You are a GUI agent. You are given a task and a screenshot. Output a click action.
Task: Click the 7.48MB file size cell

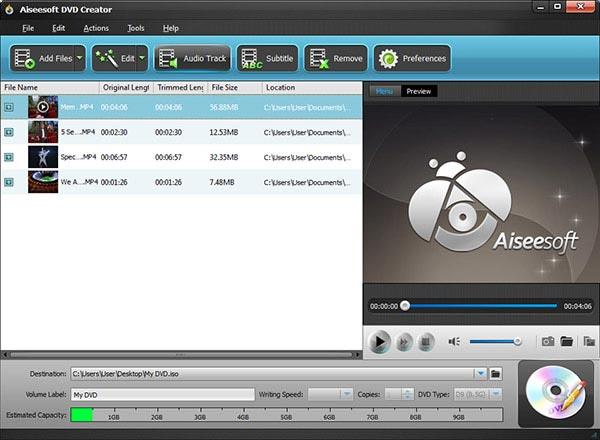click(x=222, y=183)
